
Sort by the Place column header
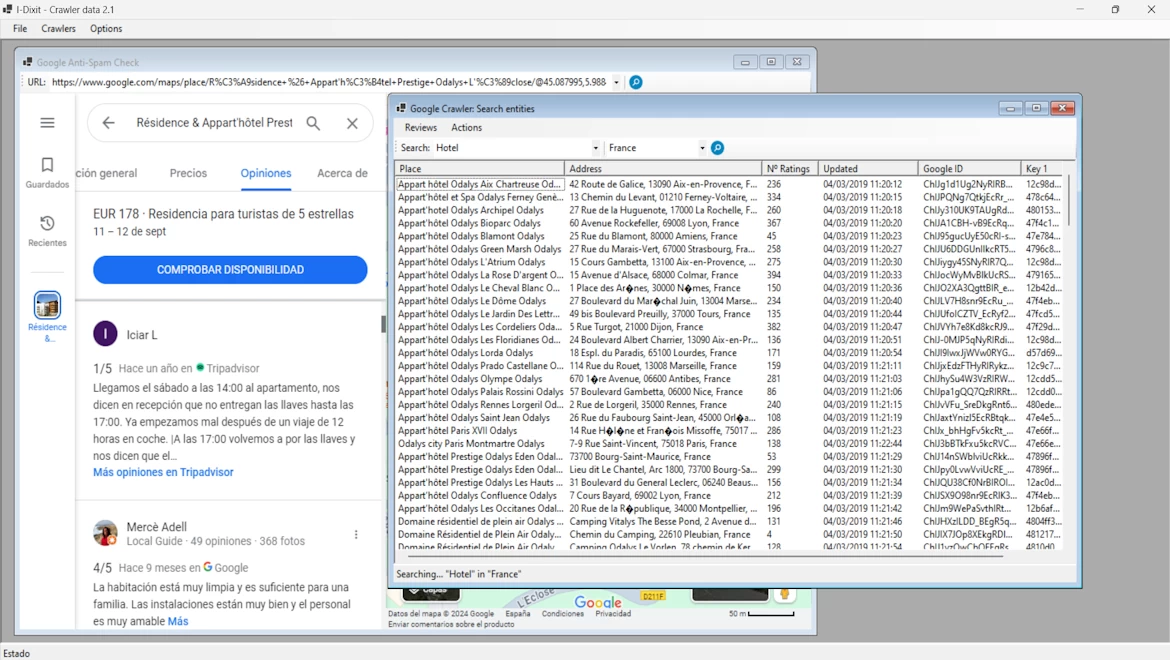[480, 169]
